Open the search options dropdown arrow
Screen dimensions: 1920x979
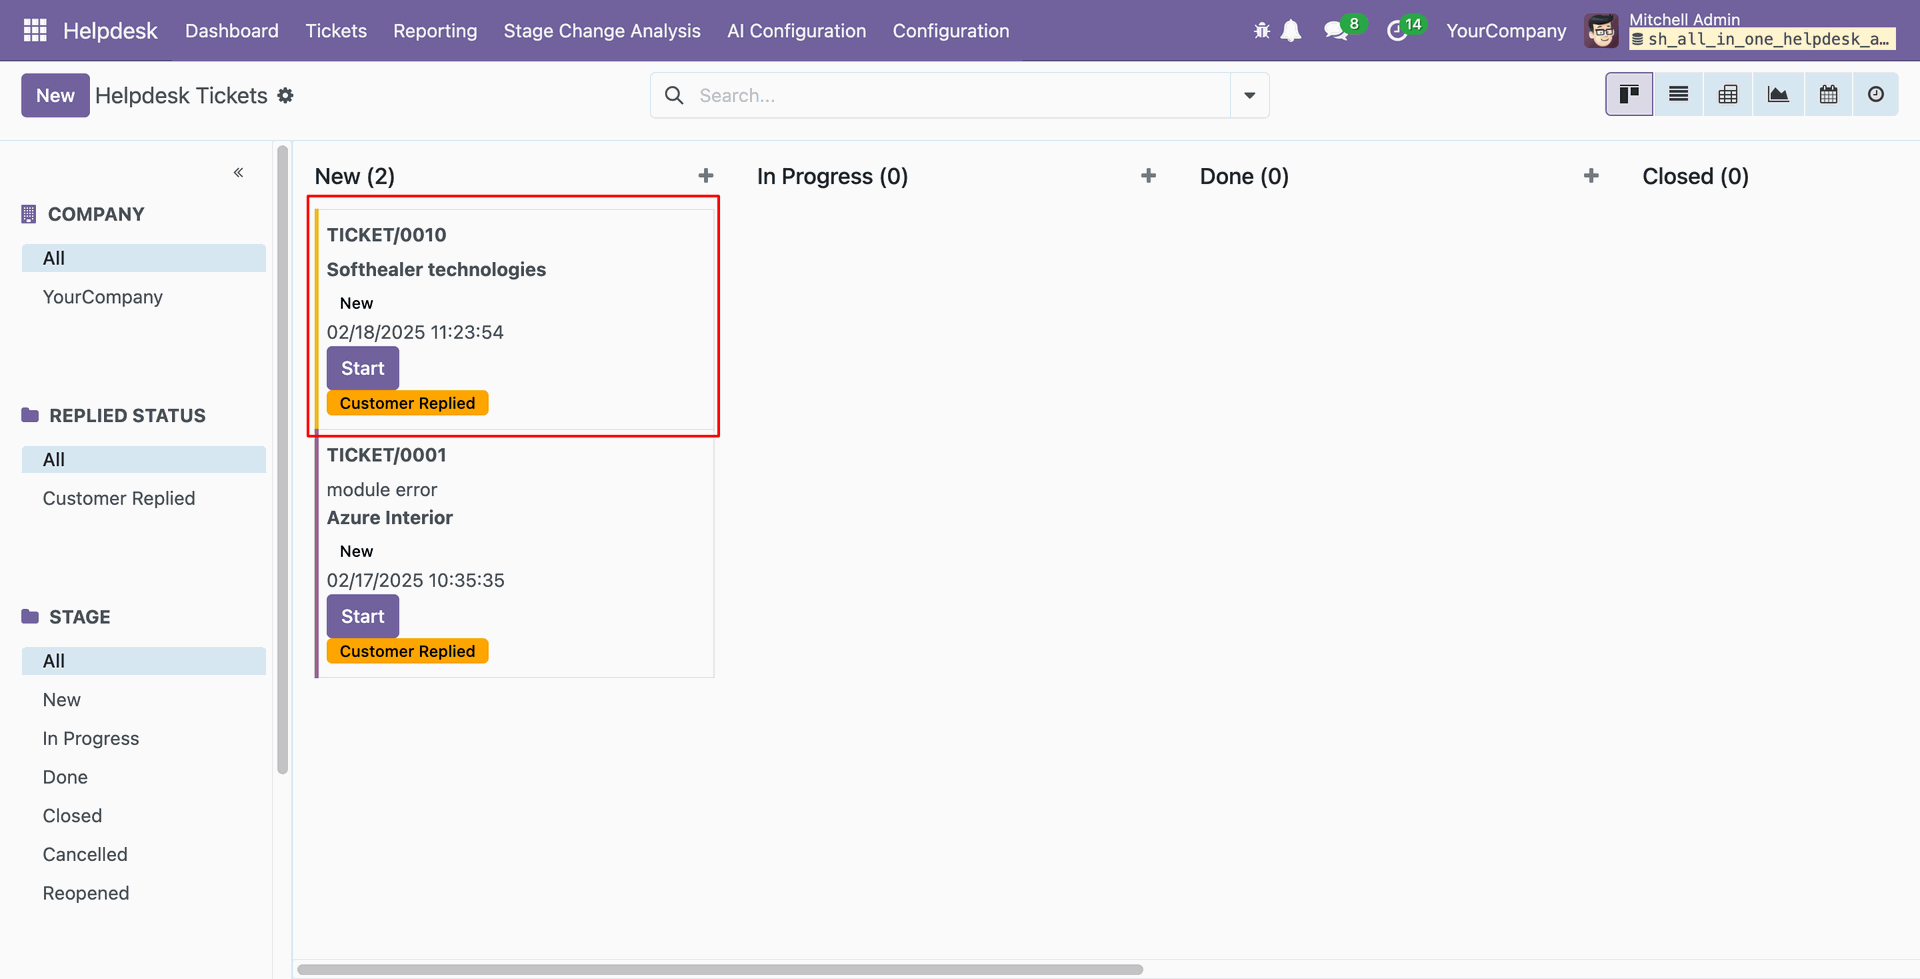coord(1250,95)
